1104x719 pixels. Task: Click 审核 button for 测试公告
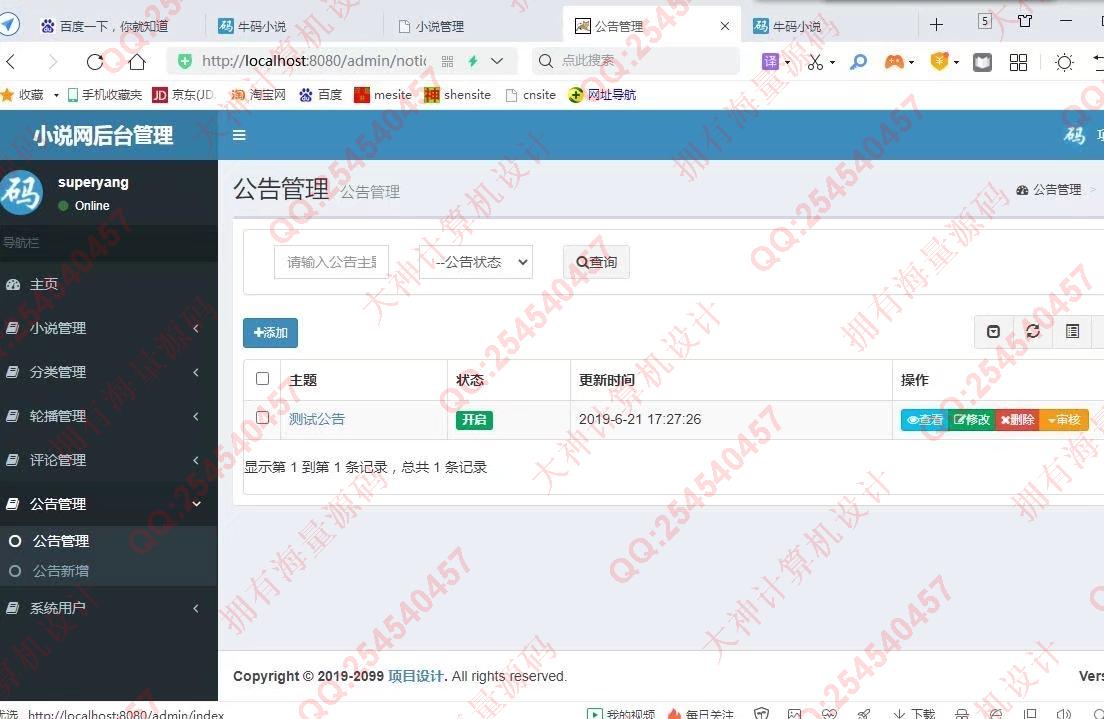click(1064, 420)
